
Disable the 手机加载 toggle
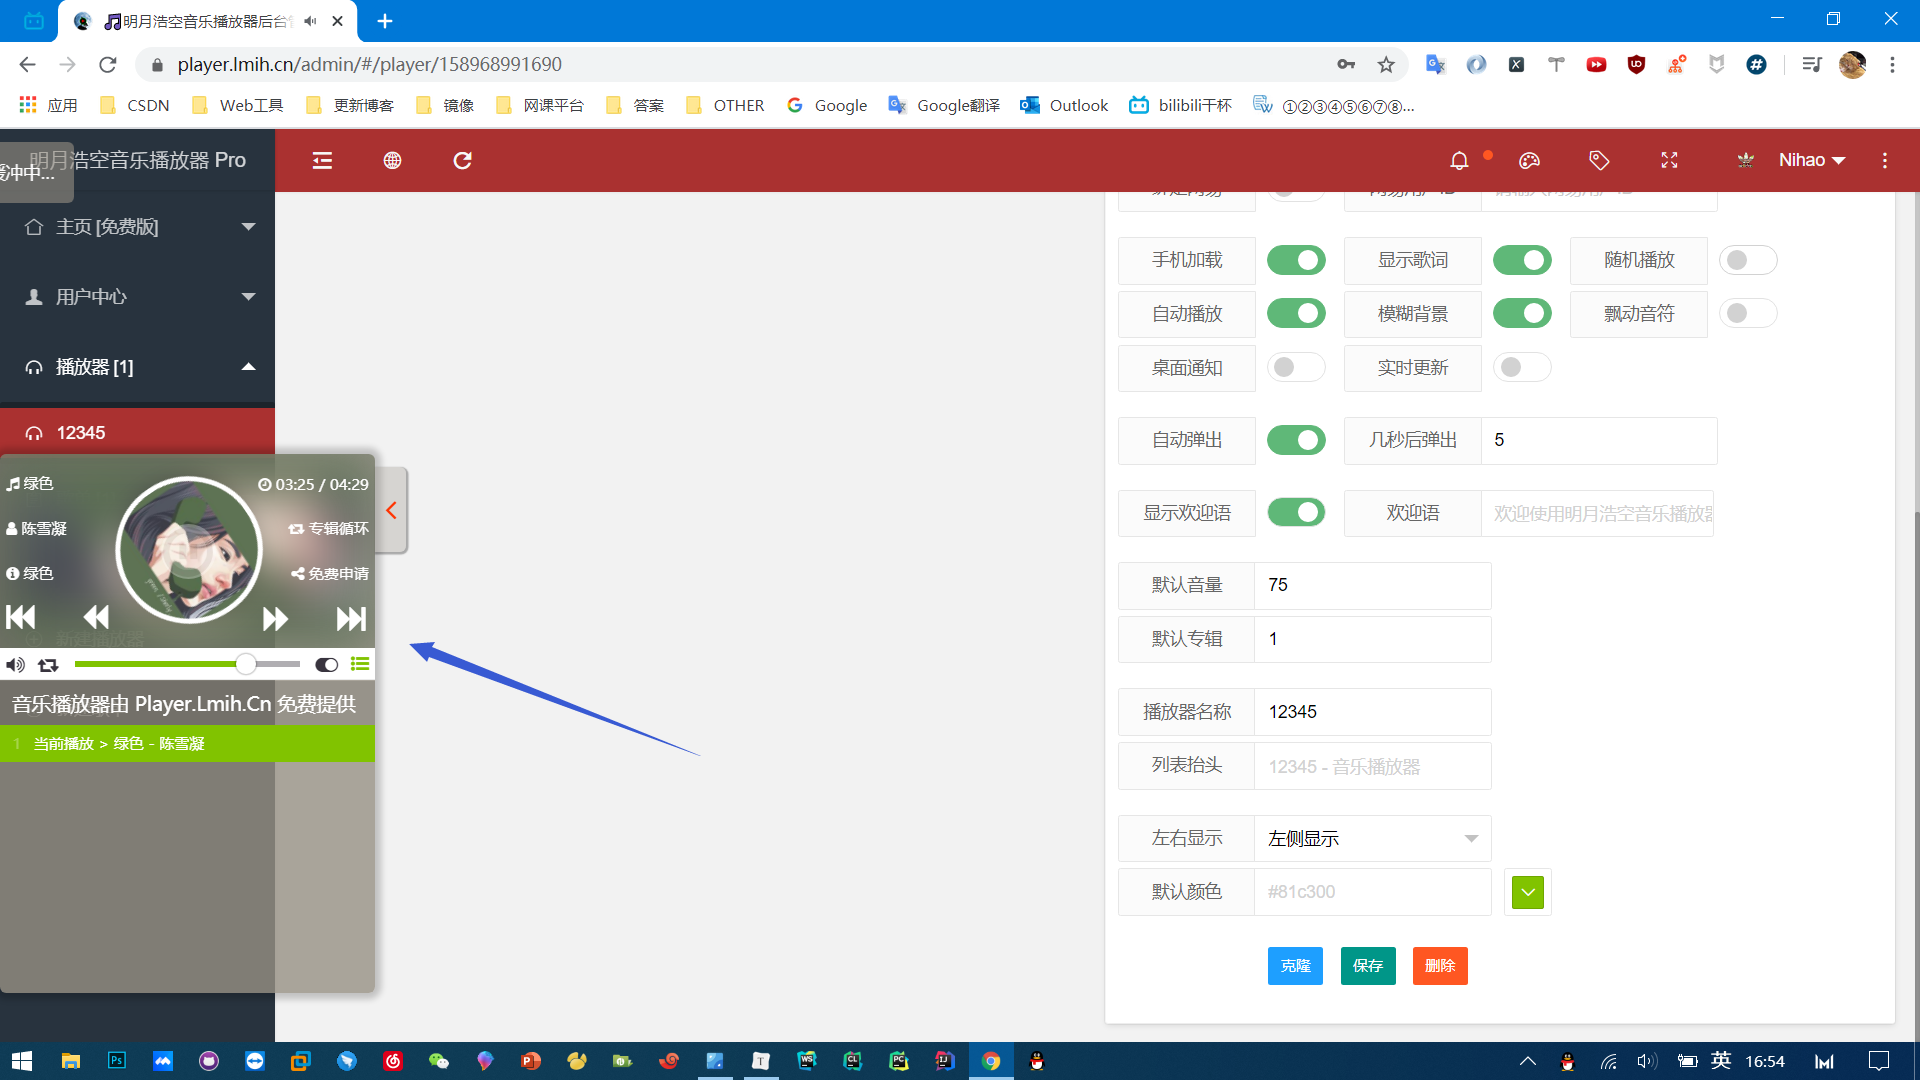coord(1296,260)
